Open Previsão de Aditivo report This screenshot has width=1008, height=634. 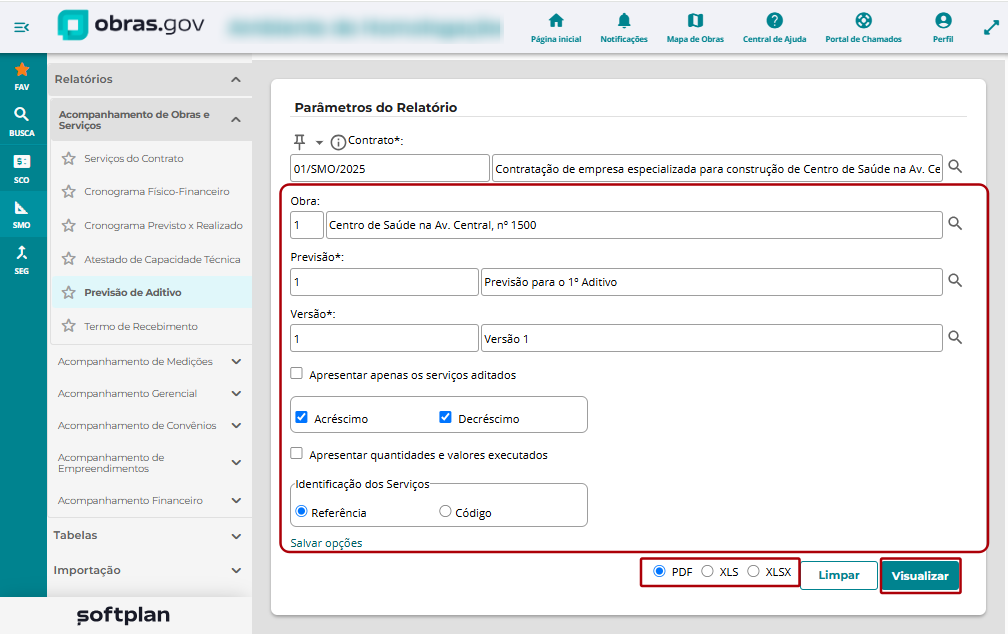coord(132,293)
